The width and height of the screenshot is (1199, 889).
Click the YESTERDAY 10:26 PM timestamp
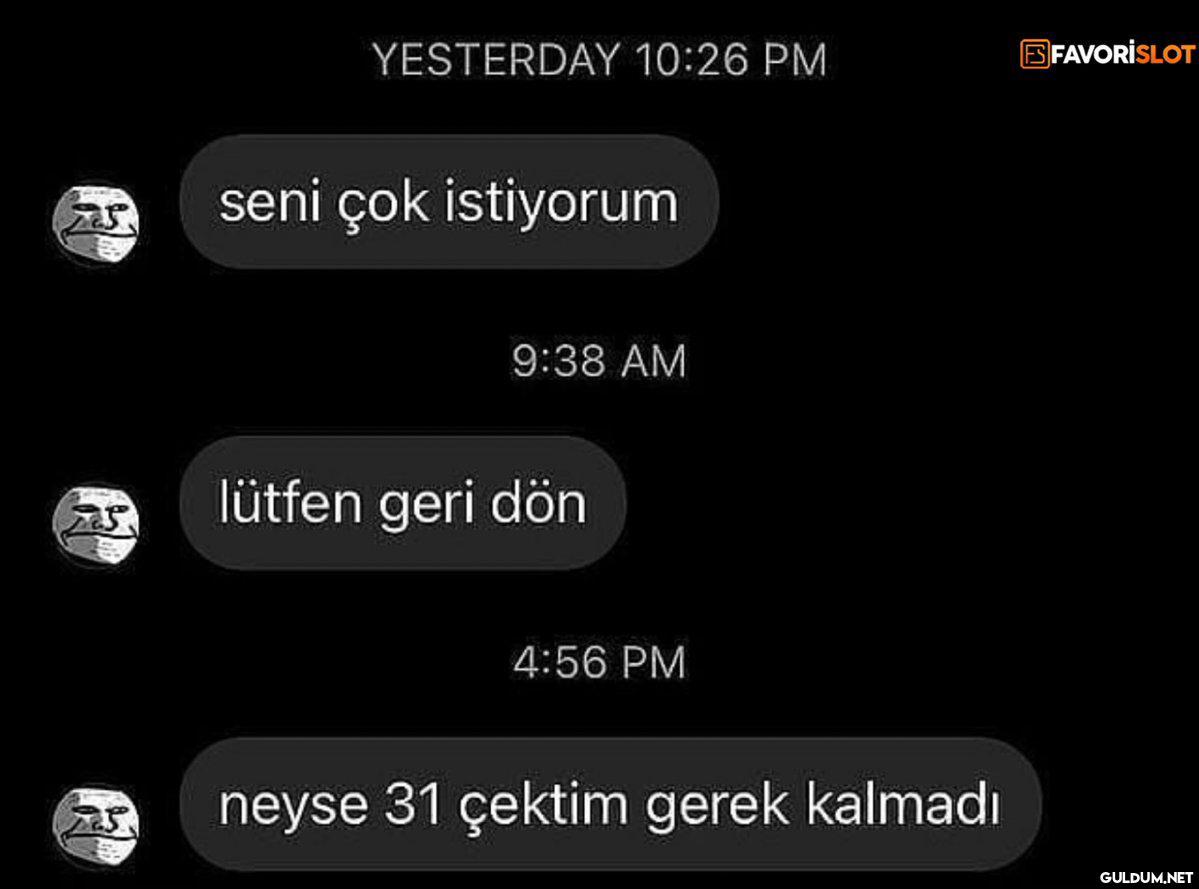tap(600, 60)
